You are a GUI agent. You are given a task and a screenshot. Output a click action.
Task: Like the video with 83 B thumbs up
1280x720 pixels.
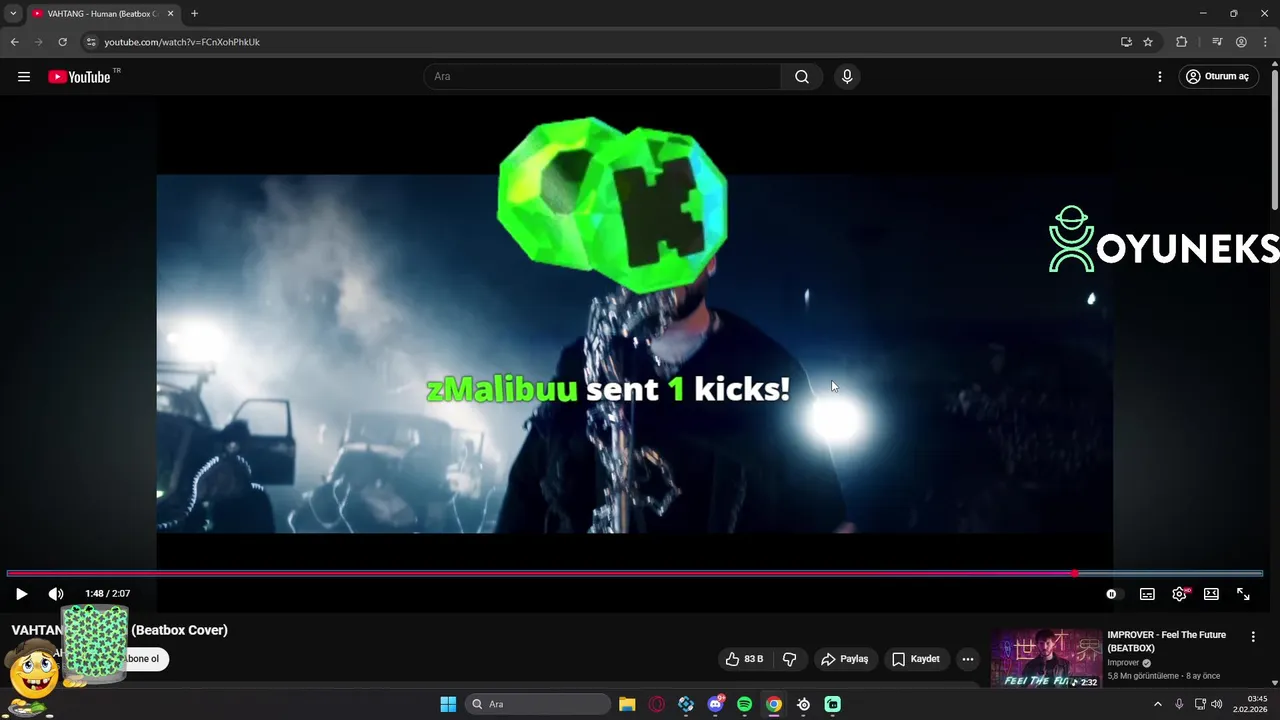point(745,659)
